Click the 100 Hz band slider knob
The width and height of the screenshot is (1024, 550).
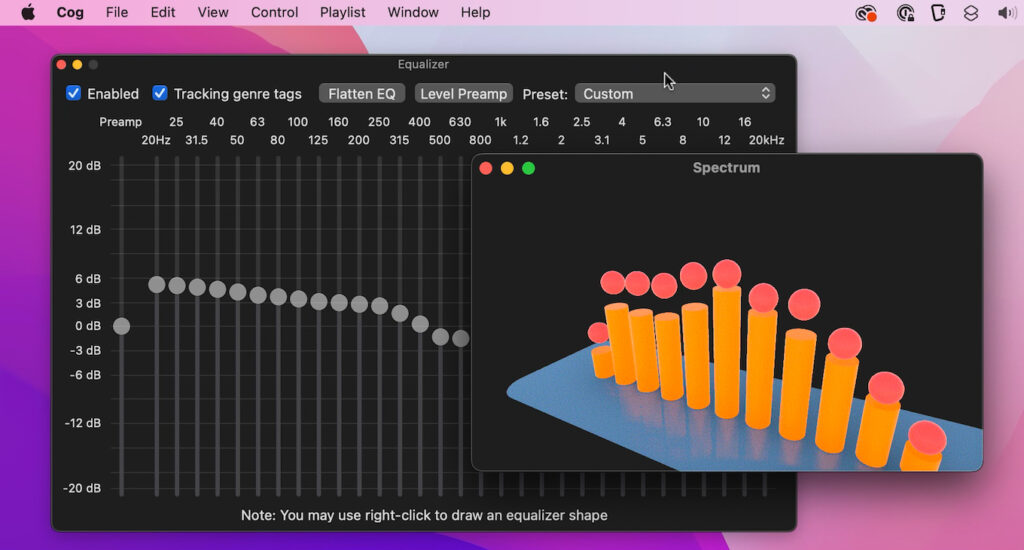tap(298, 299)
